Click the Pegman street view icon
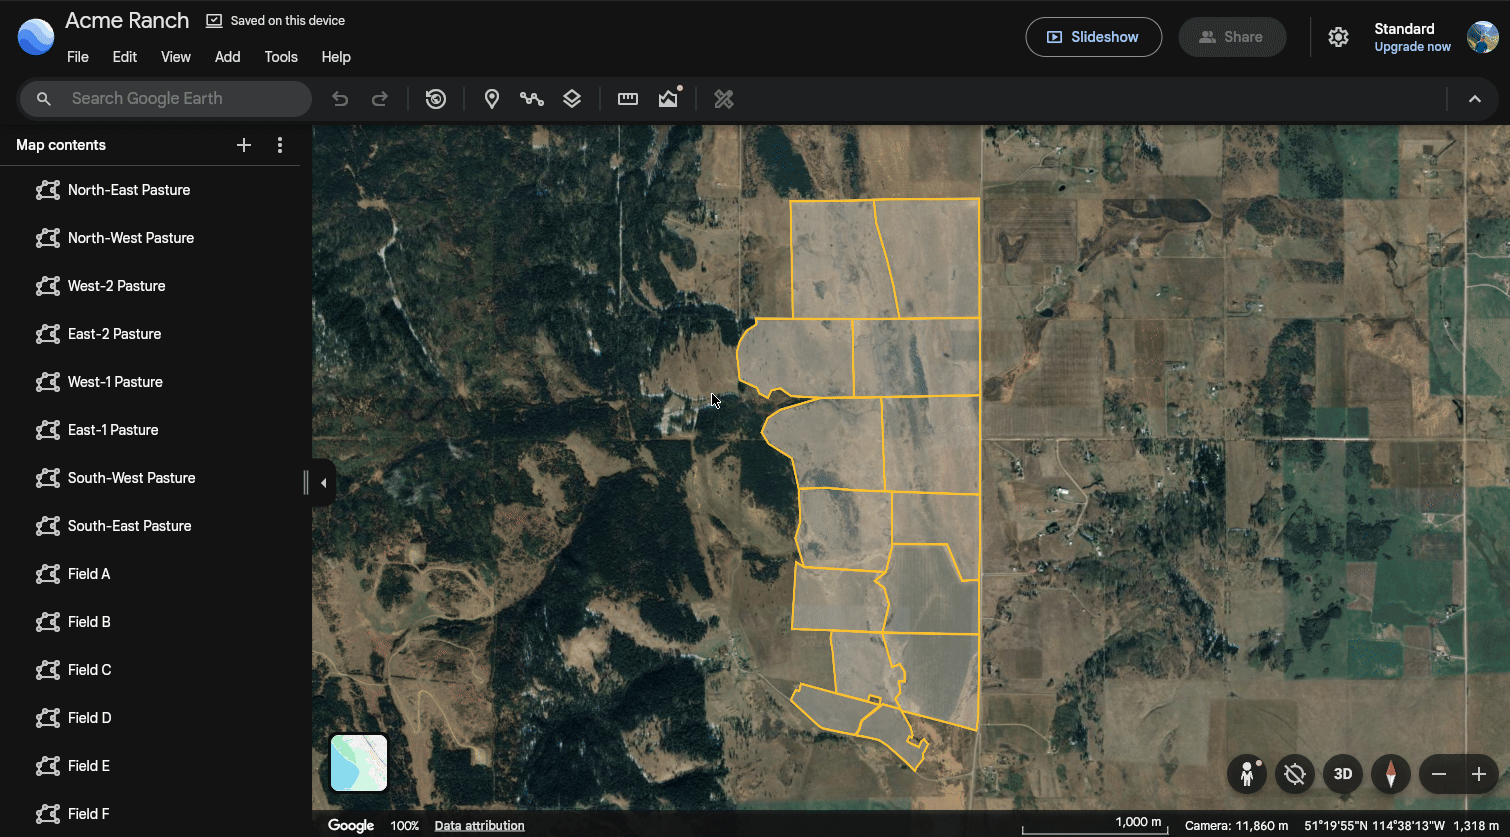Image resolution: width=1510 pixels, height=837 pixels. point(1247,774)
